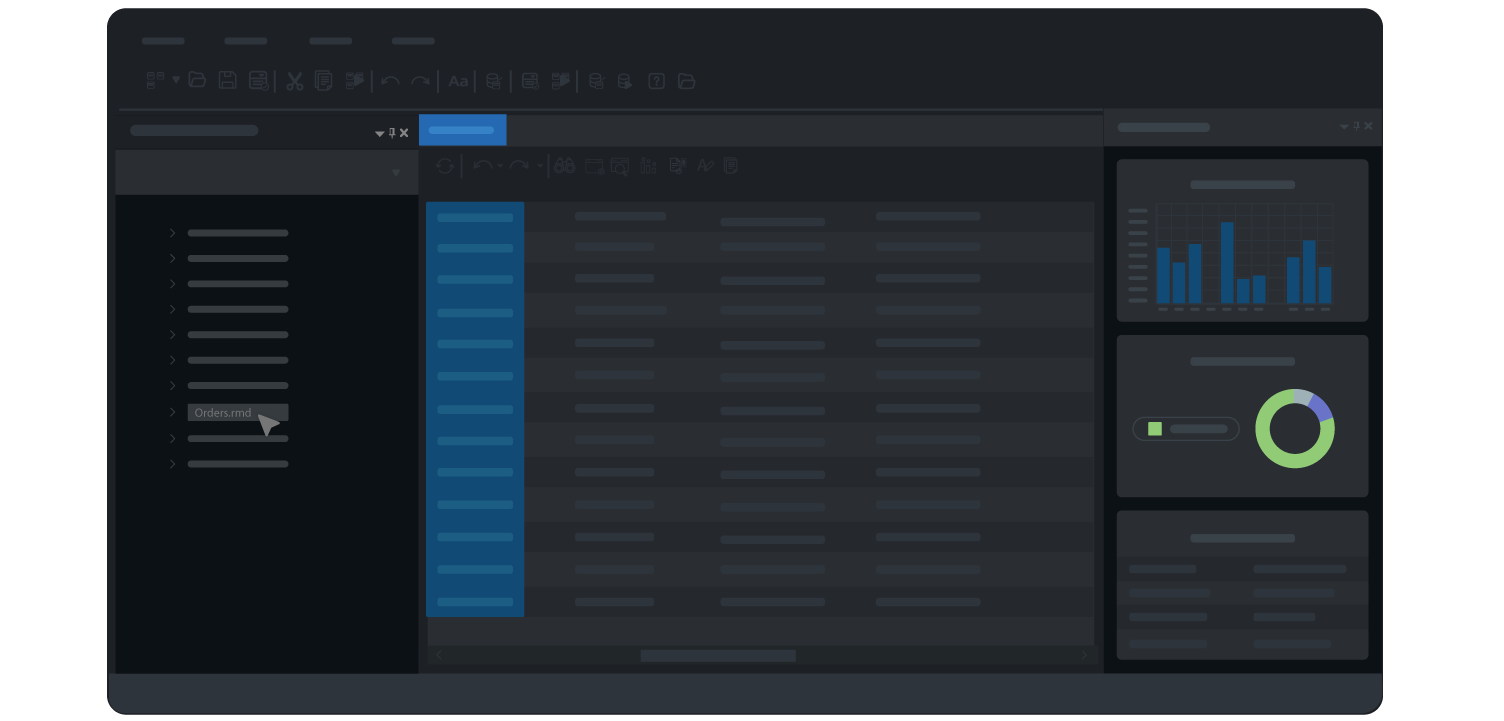Click the database icon left of database-run
Screen dimensions: 1504x721
[x=596, y=82]
